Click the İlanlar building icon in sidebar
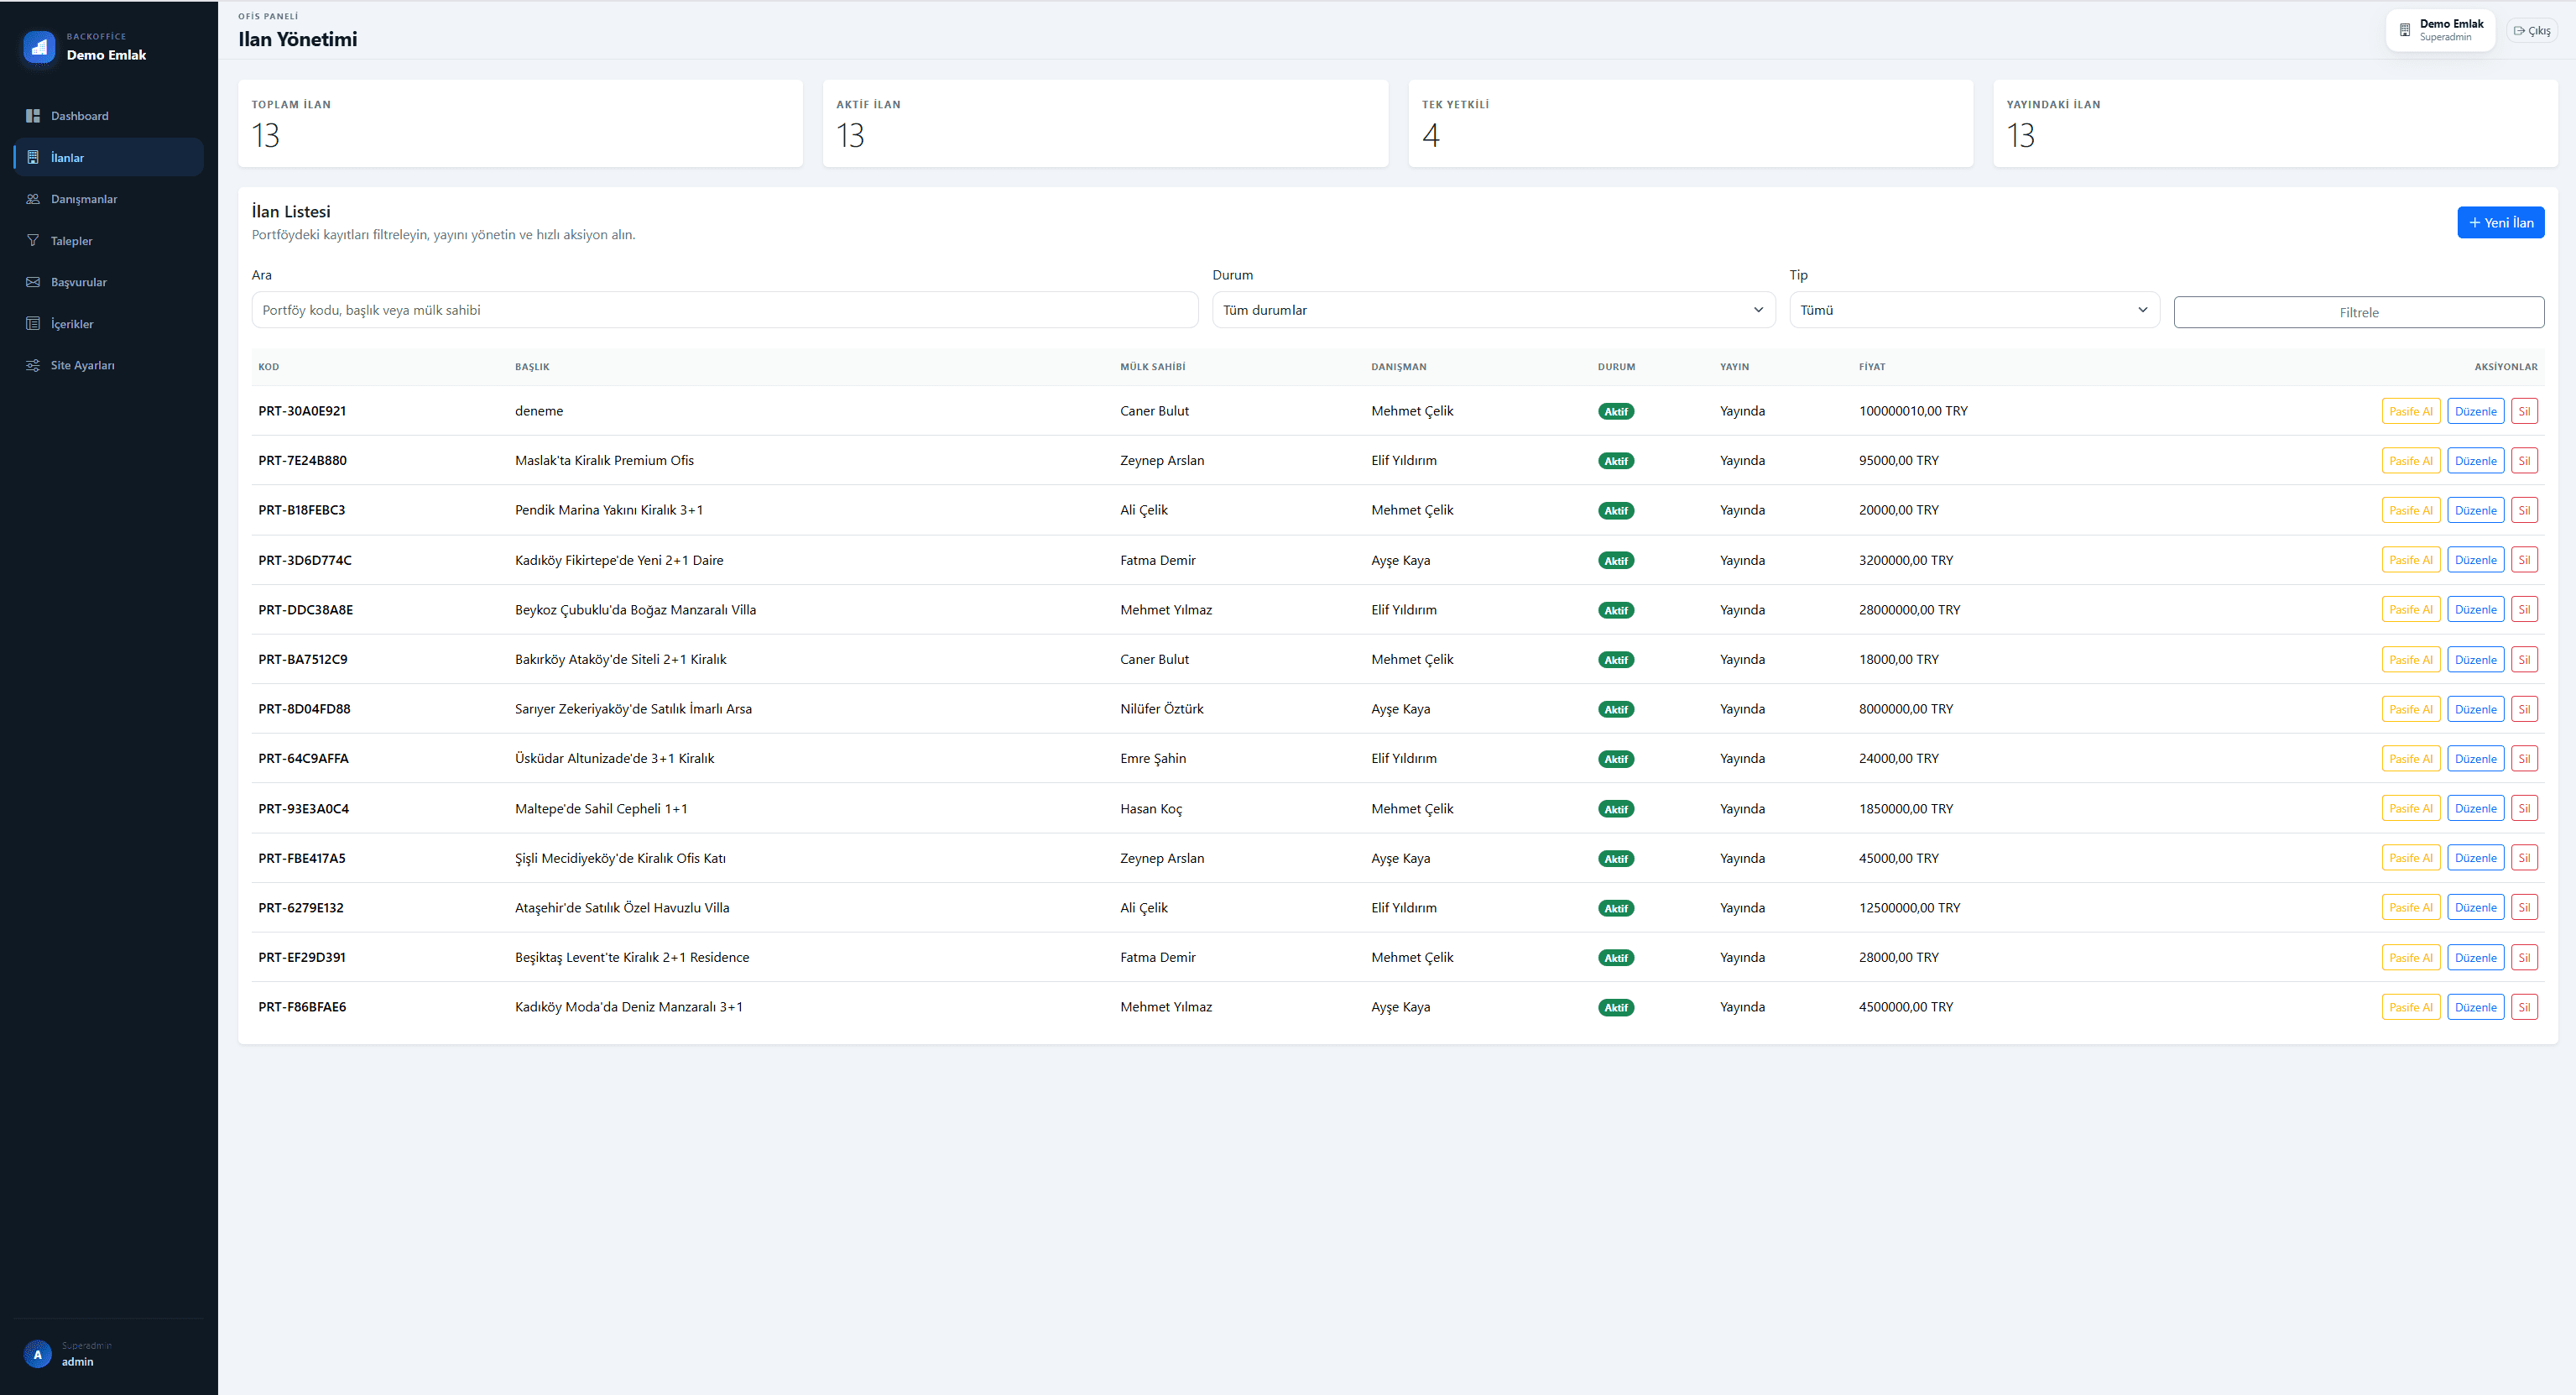 33,158
